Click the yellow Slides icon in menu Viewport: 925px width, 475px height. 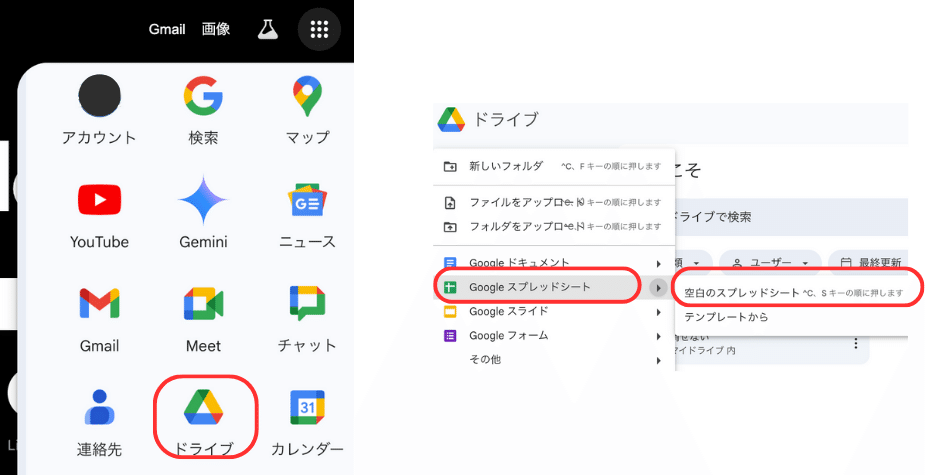(450, 312)
